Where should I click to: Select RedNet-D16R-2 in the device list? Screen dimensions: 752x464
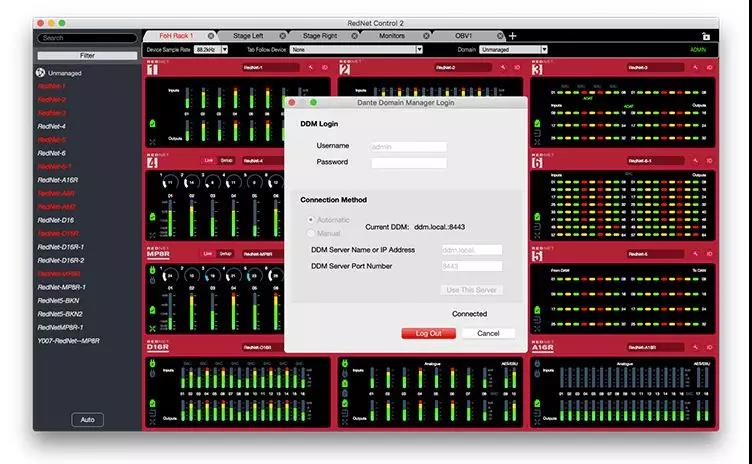[61, 261]
